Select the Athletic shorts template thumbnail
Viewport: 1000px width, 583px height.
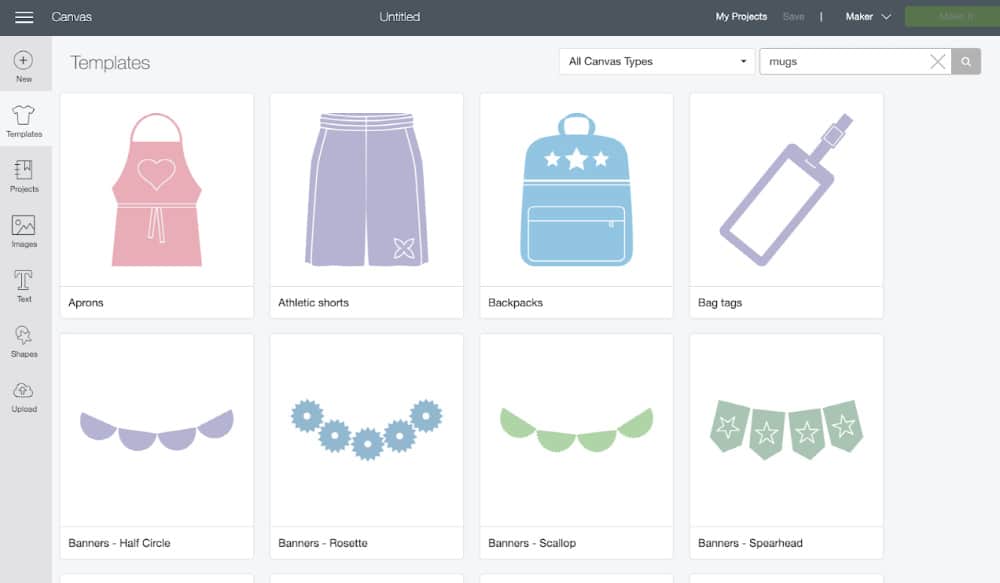[x=367, y=189]
